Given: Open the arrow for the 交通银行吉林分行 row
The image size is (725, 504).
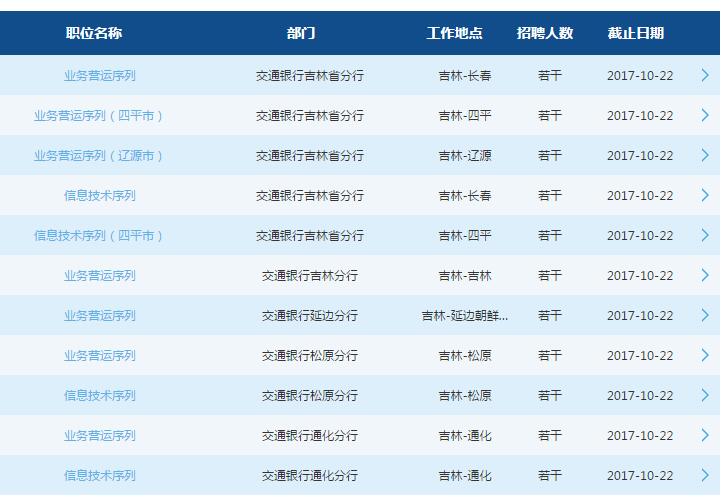Looking at the screenshot, I should click(705, 275).
